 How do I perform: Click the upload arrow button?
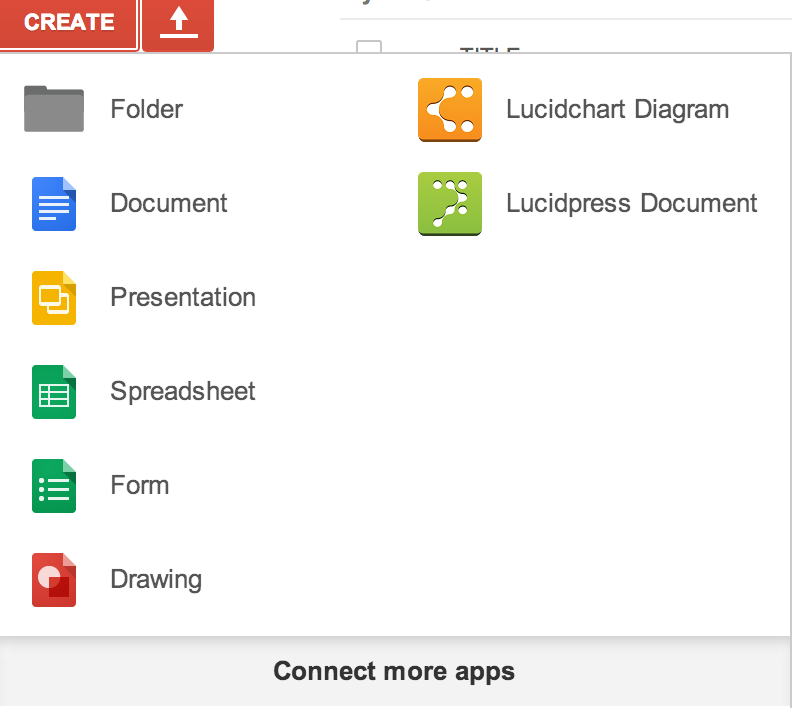click(178, 25)
